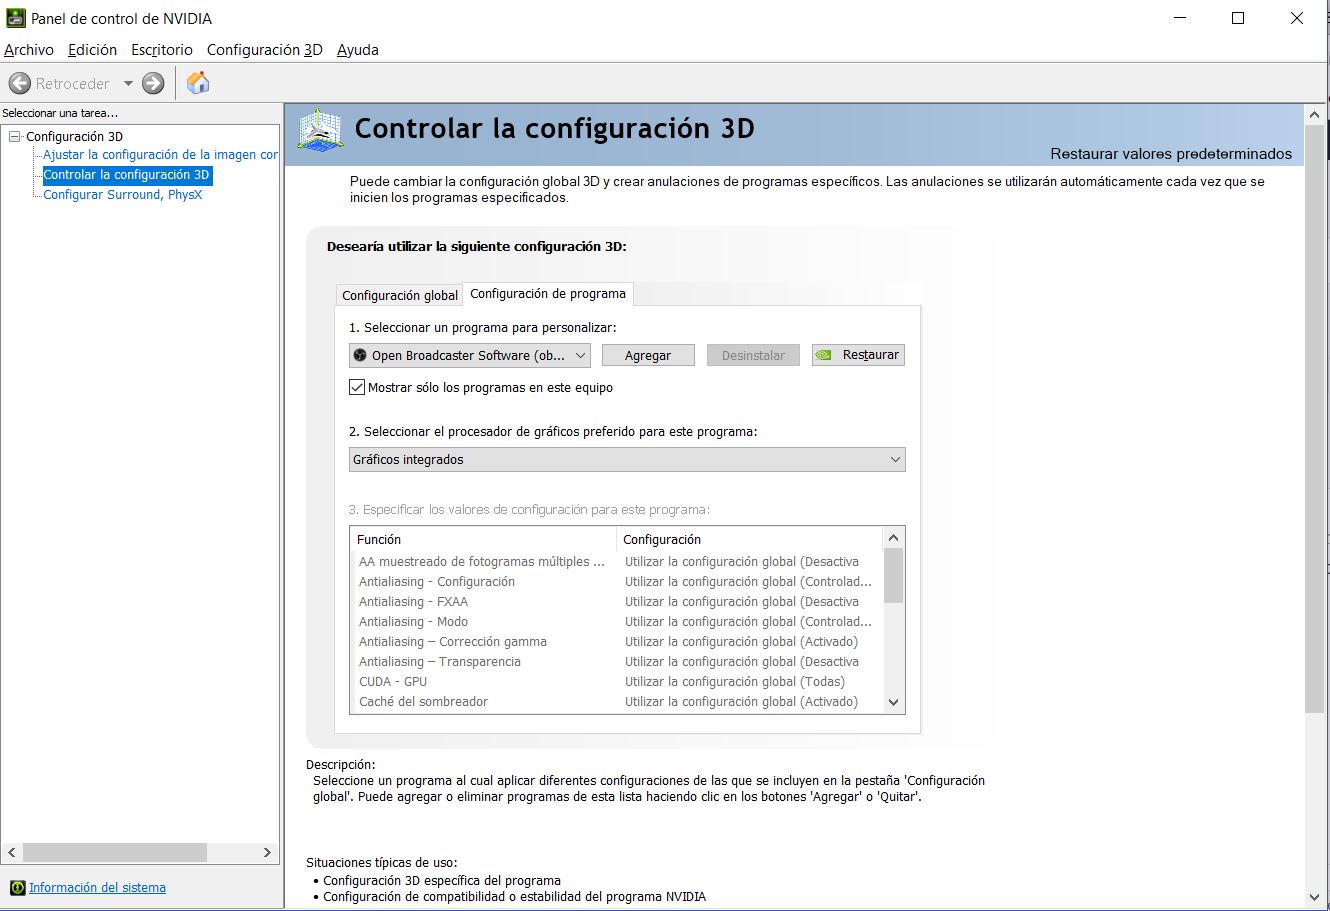The width and height of the screenshot is (1330, 911).
Task: Click the Desinstalar button
Action: pyautogui.click(x=753, y=355)
